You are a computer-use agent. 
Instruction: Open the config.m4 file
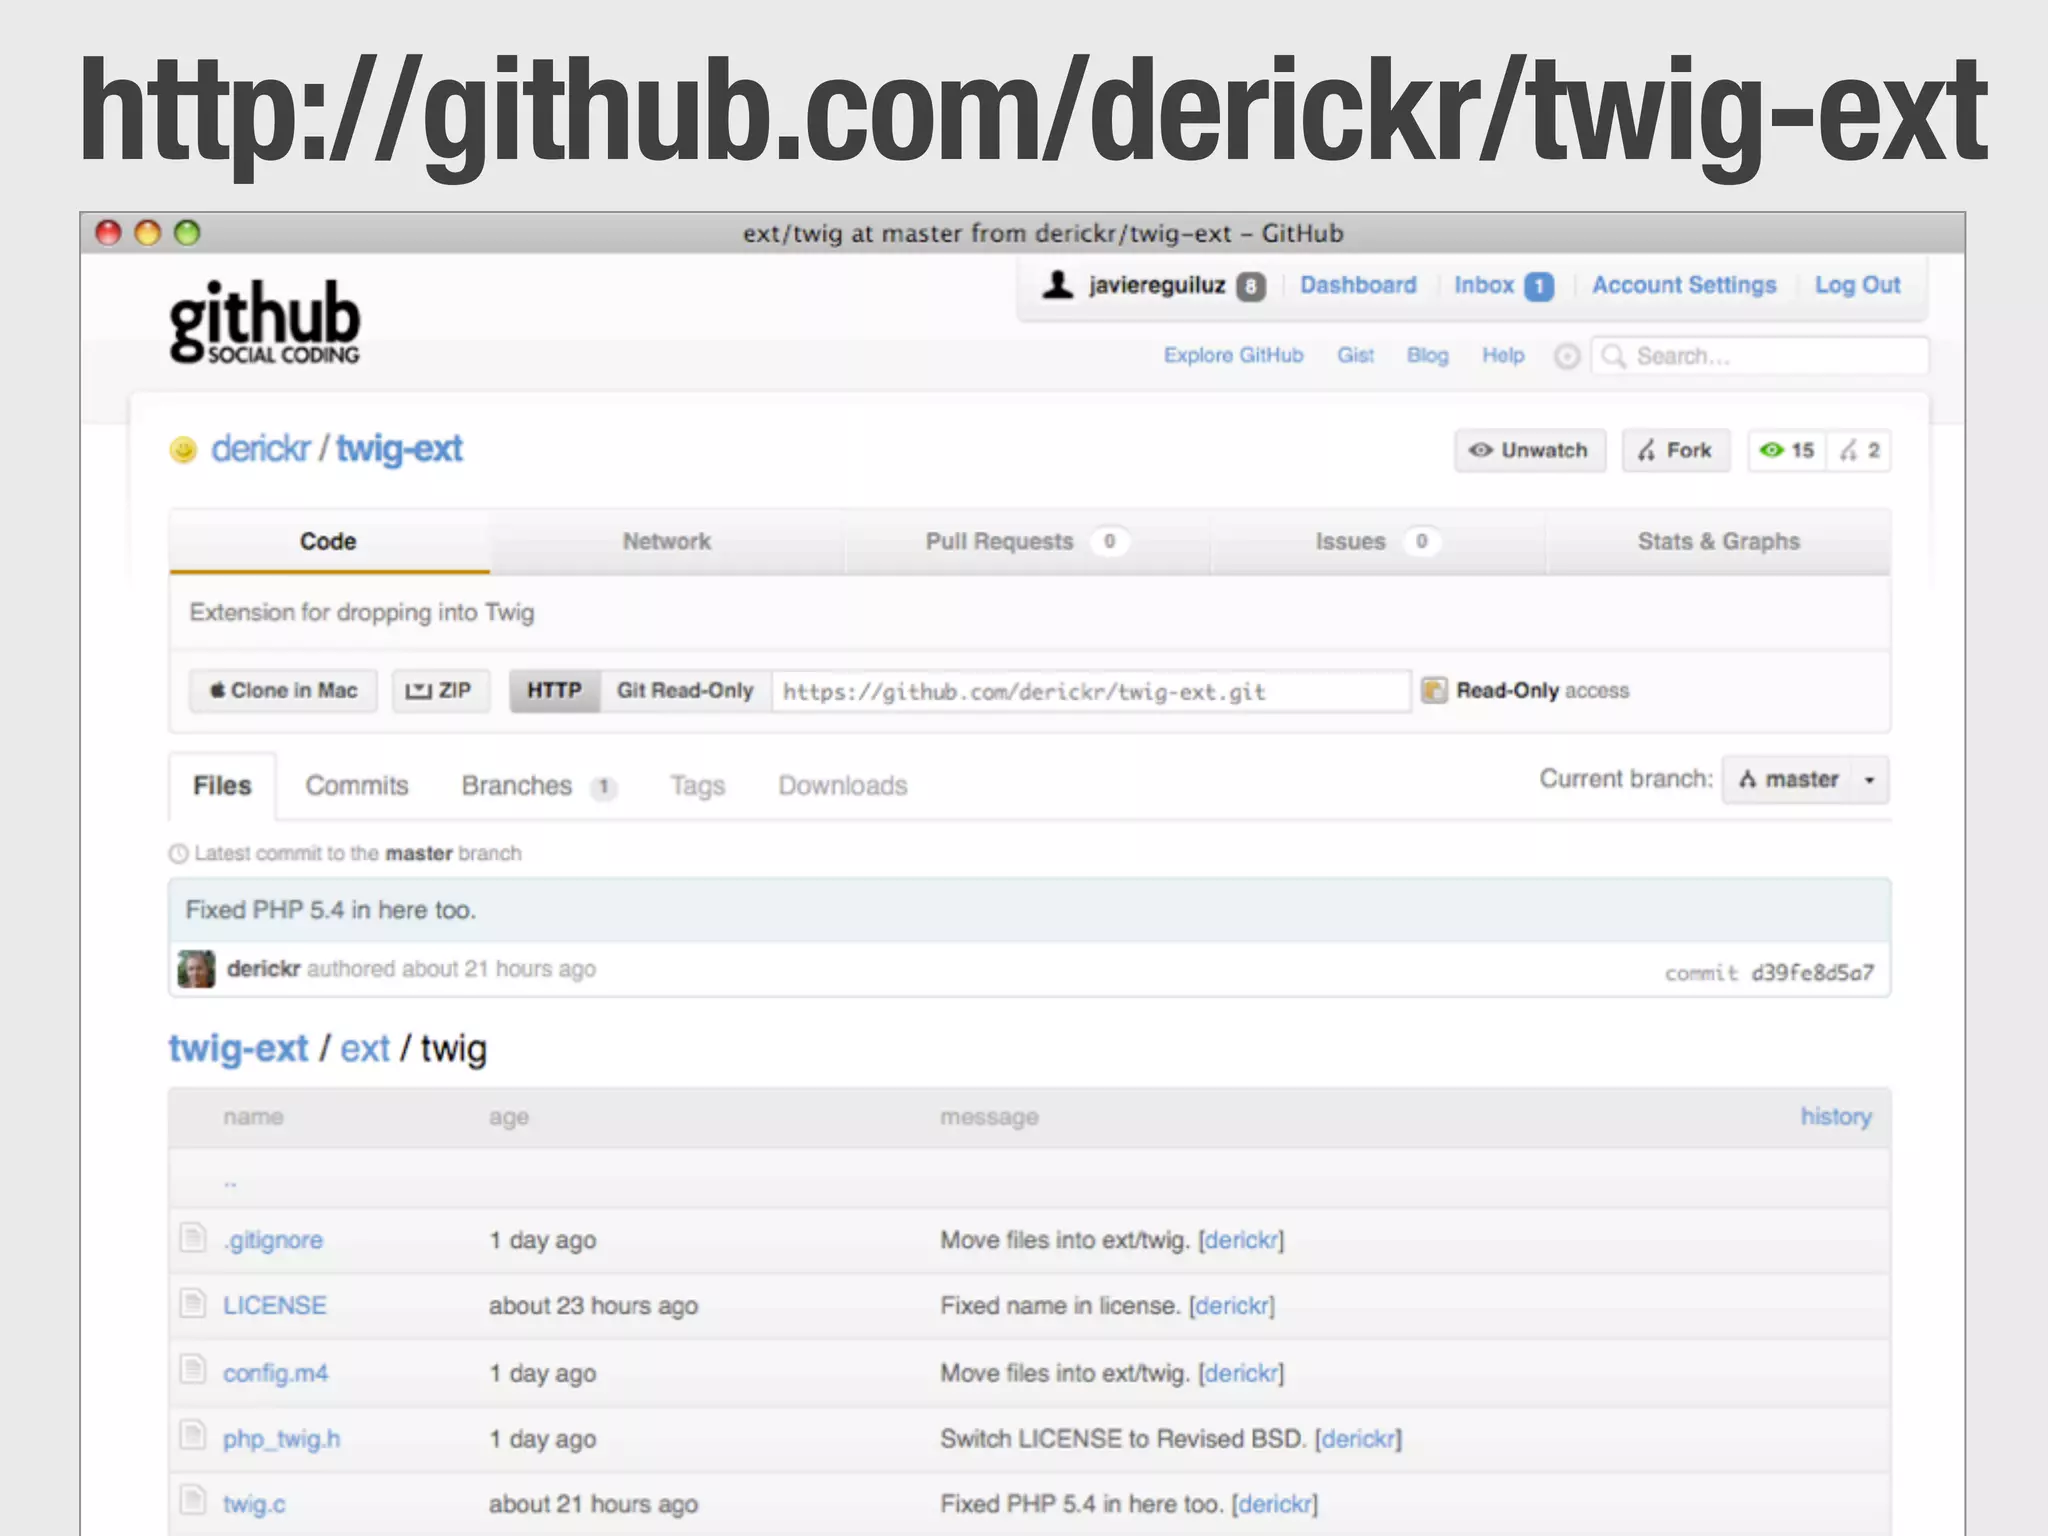275,1373
